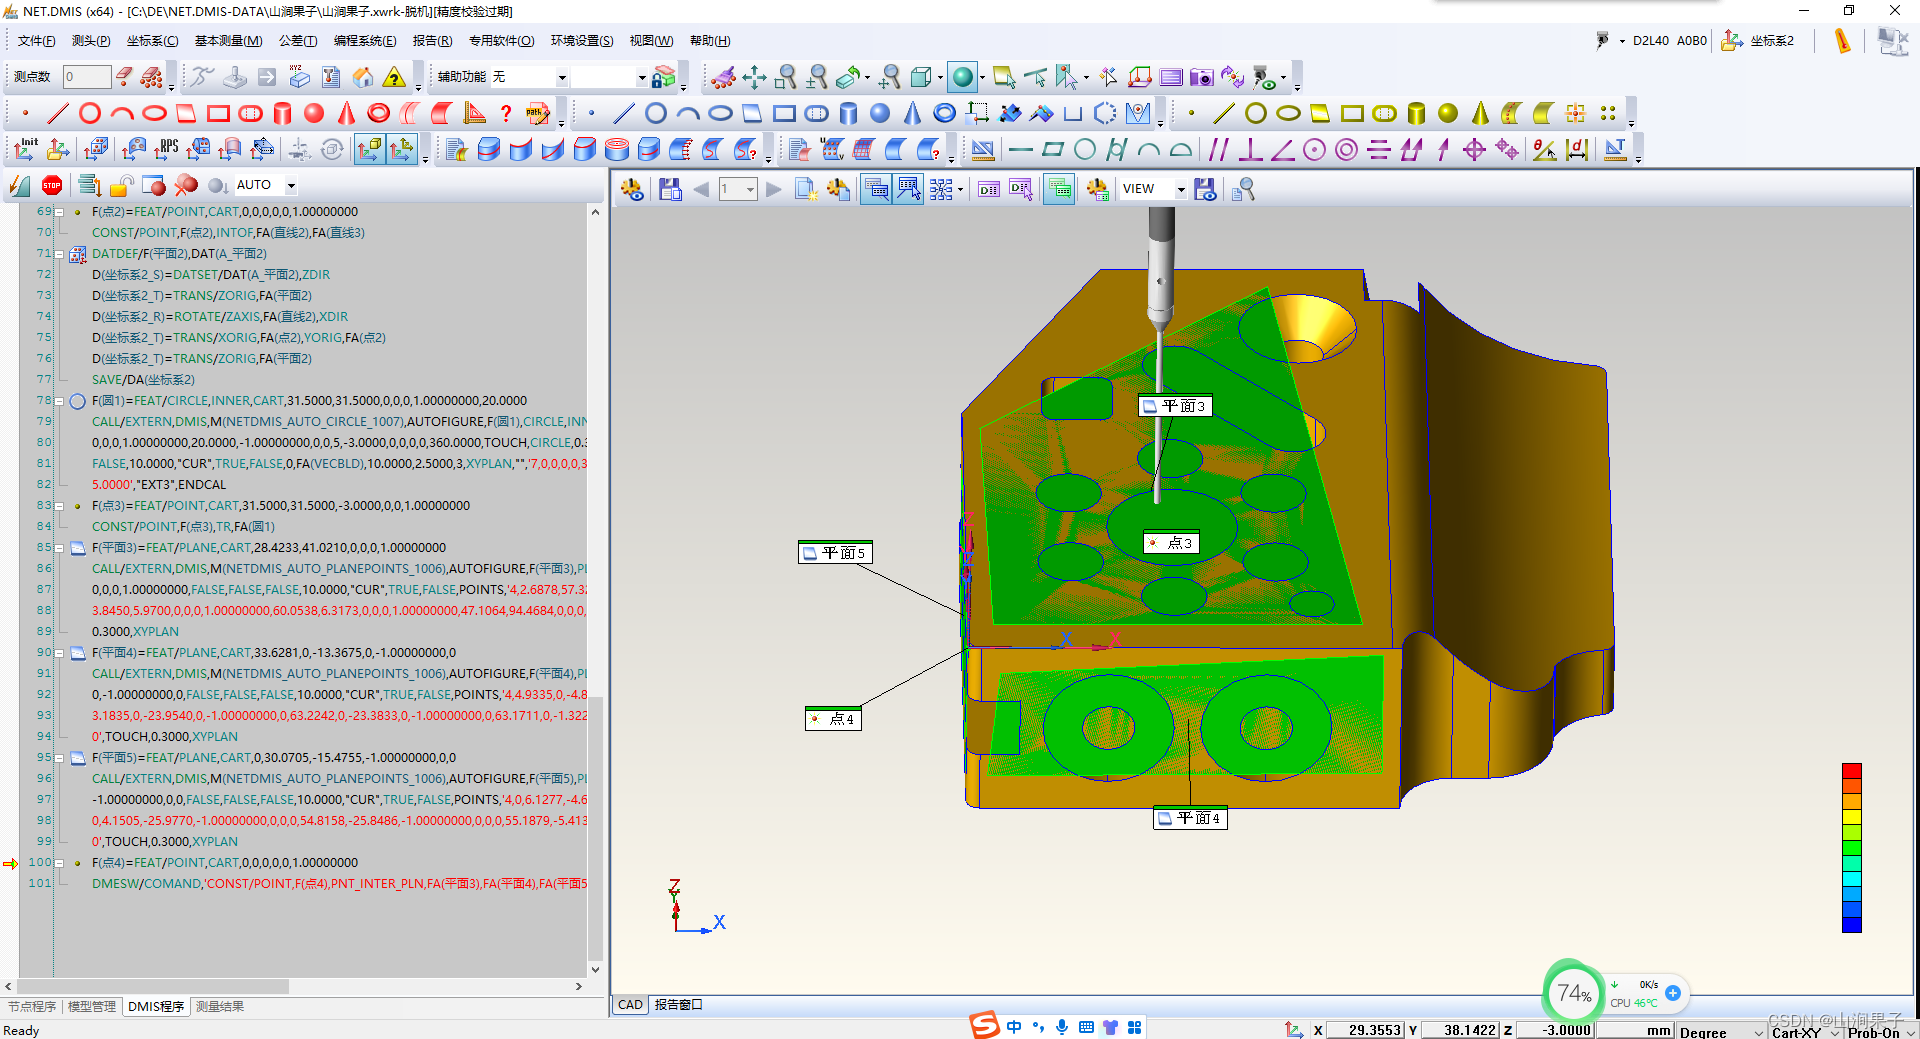The width and height of the screenshot is (1920, 1039).
Task: Select the red torus feature tool
Action: (x=378, y=113)
